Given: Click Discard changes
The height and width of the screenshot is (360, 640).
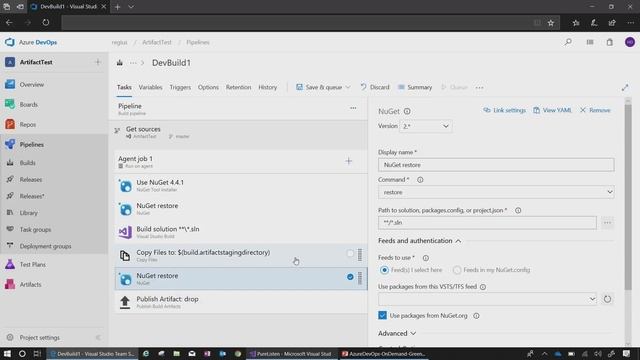Looking at the screenshot, I should point(375,87).
